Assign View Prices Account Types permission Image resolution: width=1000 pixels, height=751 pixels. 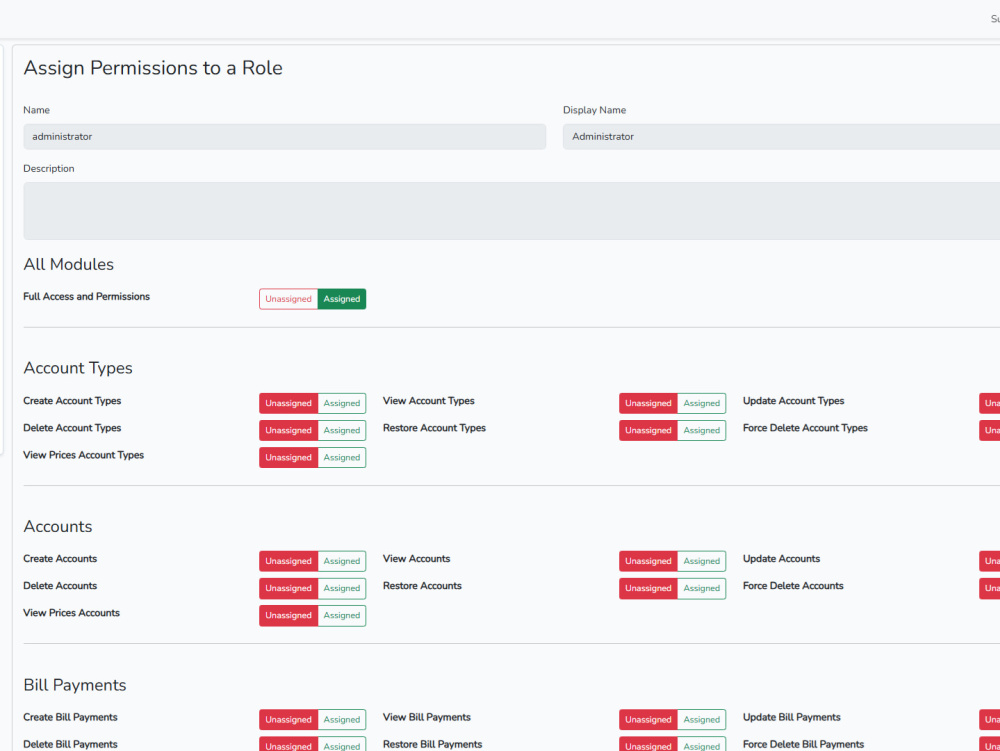pyautogui.click(x=342, y=458)
